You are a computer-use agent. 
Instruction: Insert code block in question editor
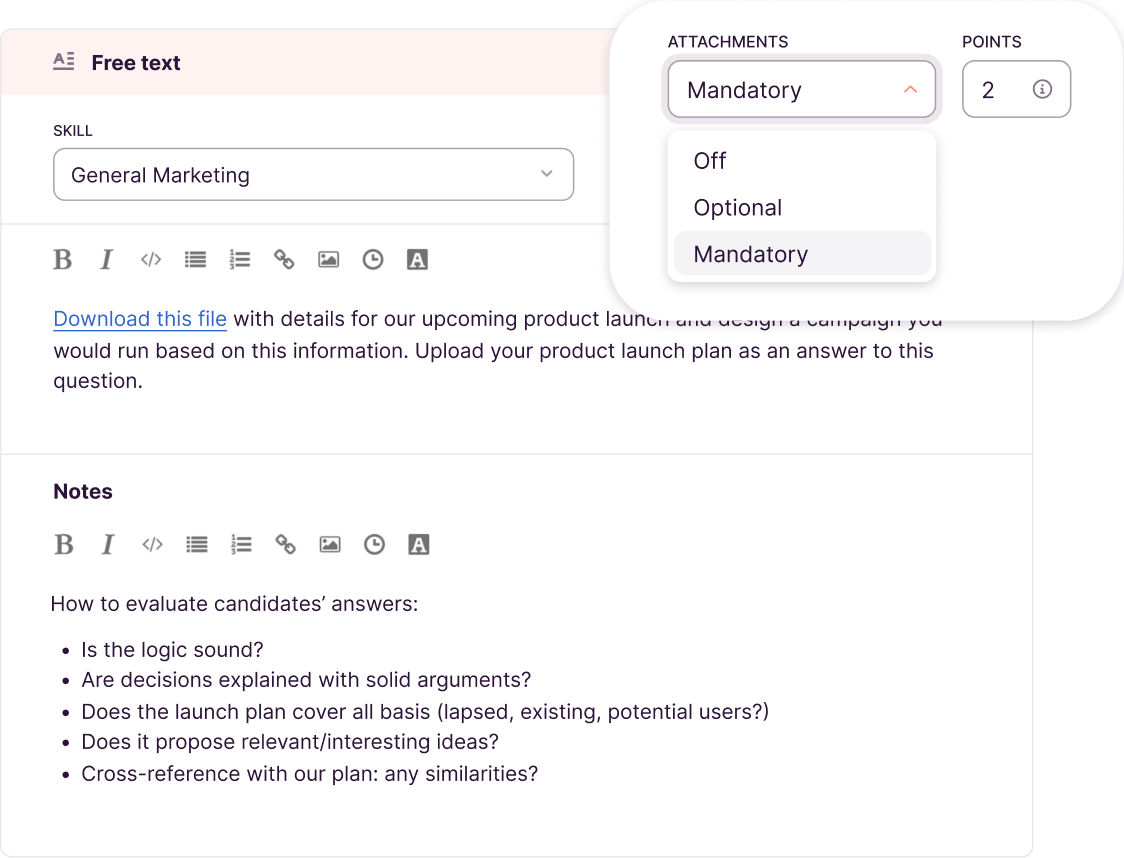pyautogui.click(x=151, y=259)
